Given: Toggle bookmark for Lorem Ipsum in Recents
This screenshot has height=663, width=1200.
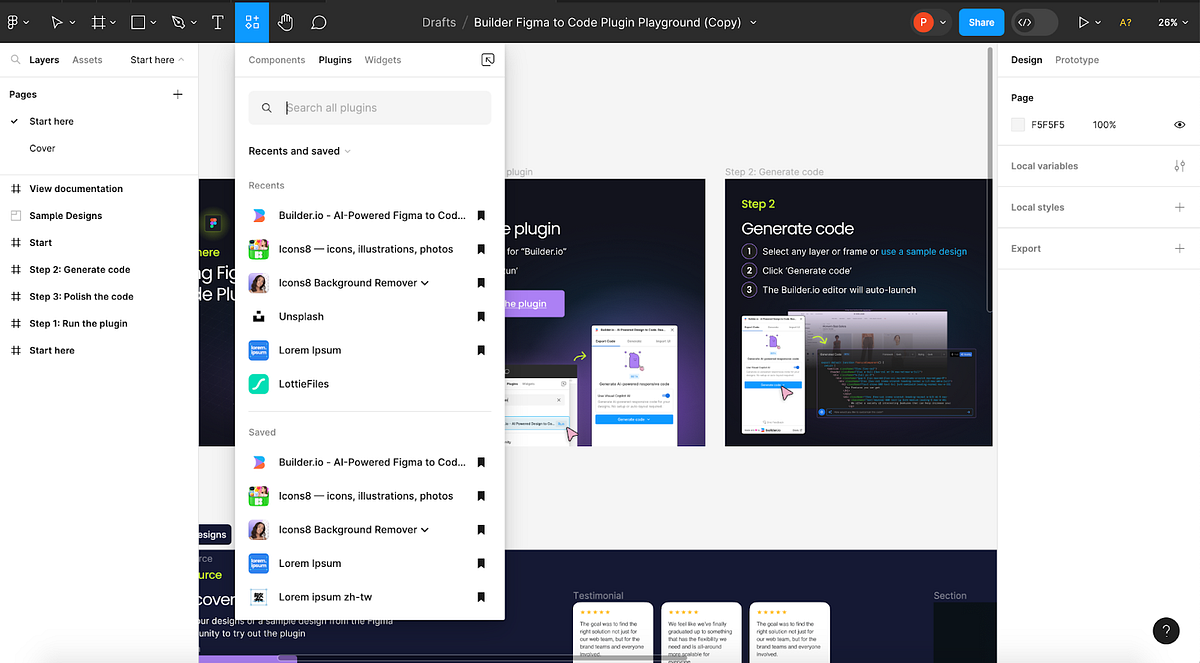Looking at the screenshot, I should click(481, 350).
